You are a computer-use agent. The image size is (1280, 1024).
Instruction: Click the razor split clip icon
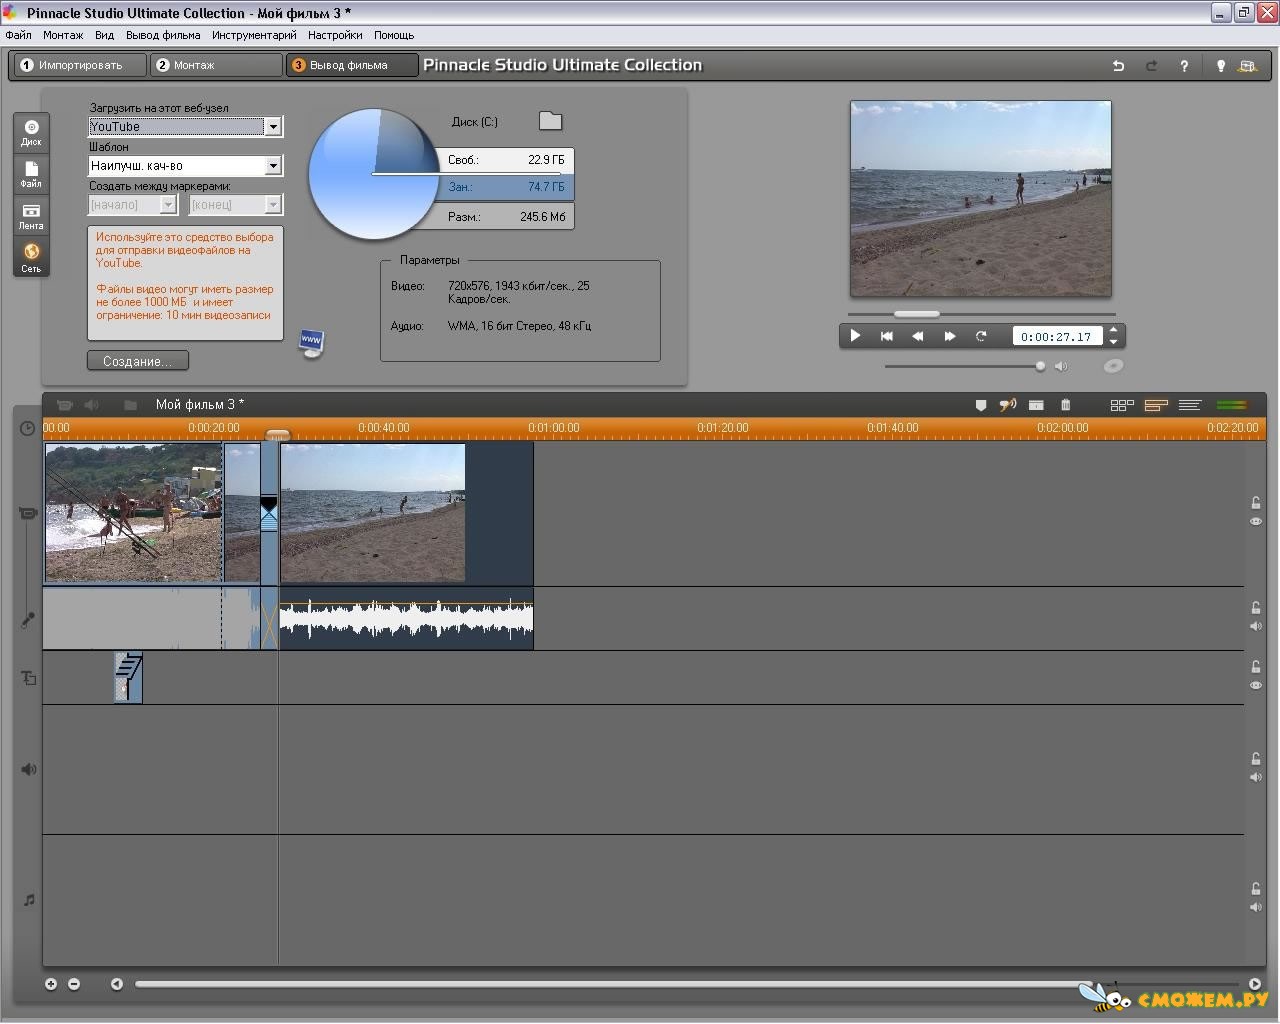click(1007, 405)
